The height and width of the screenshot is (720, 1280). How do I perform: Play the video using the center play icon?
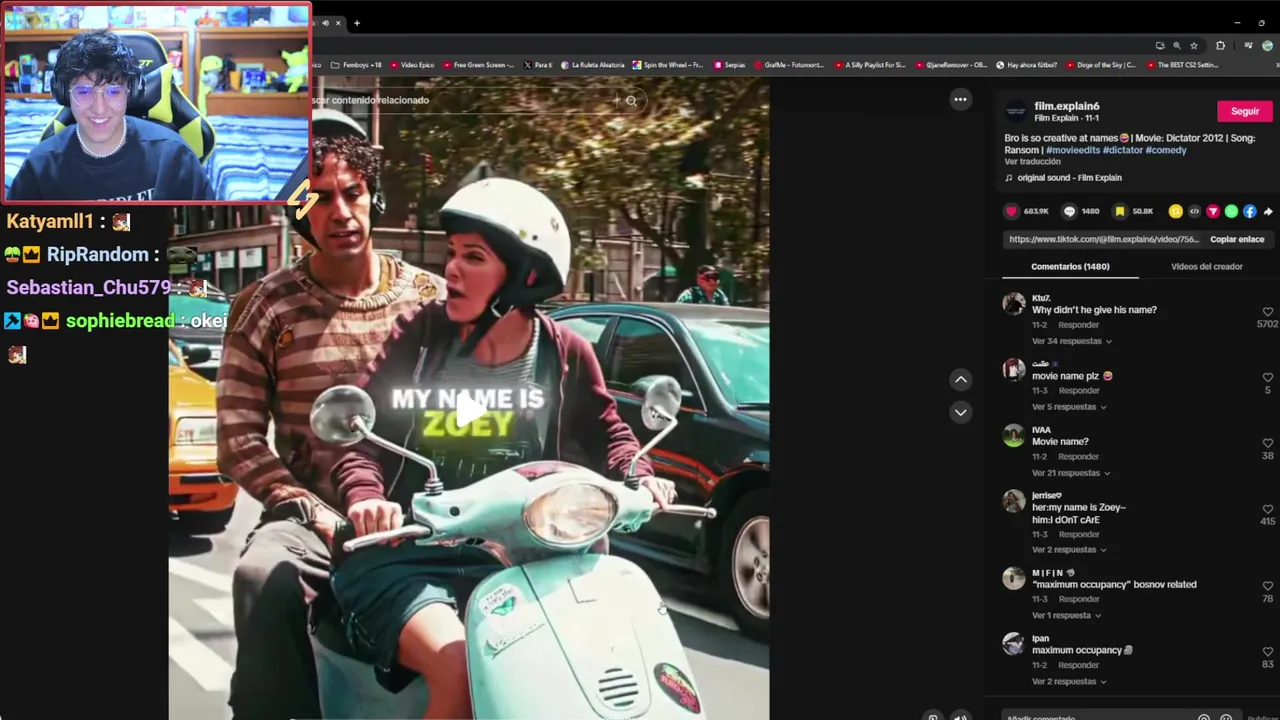point(469,411)
